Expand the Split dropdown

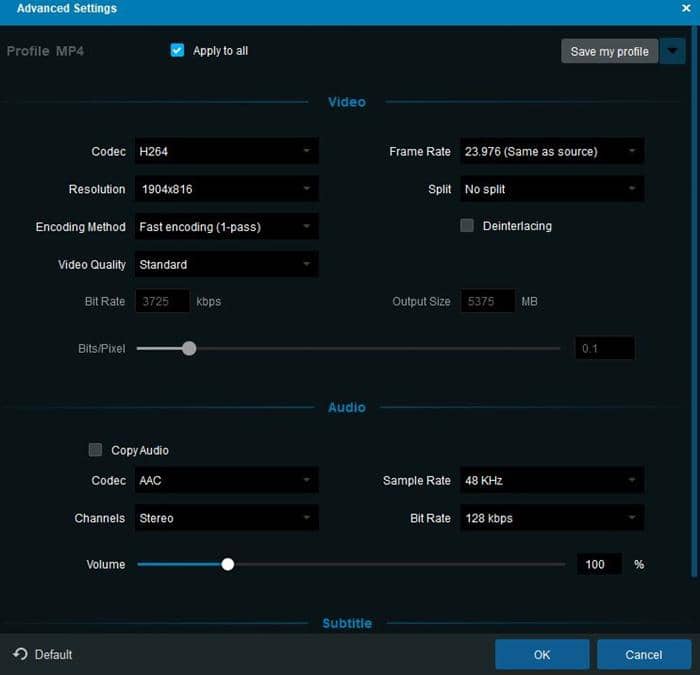tap(551, 189)
